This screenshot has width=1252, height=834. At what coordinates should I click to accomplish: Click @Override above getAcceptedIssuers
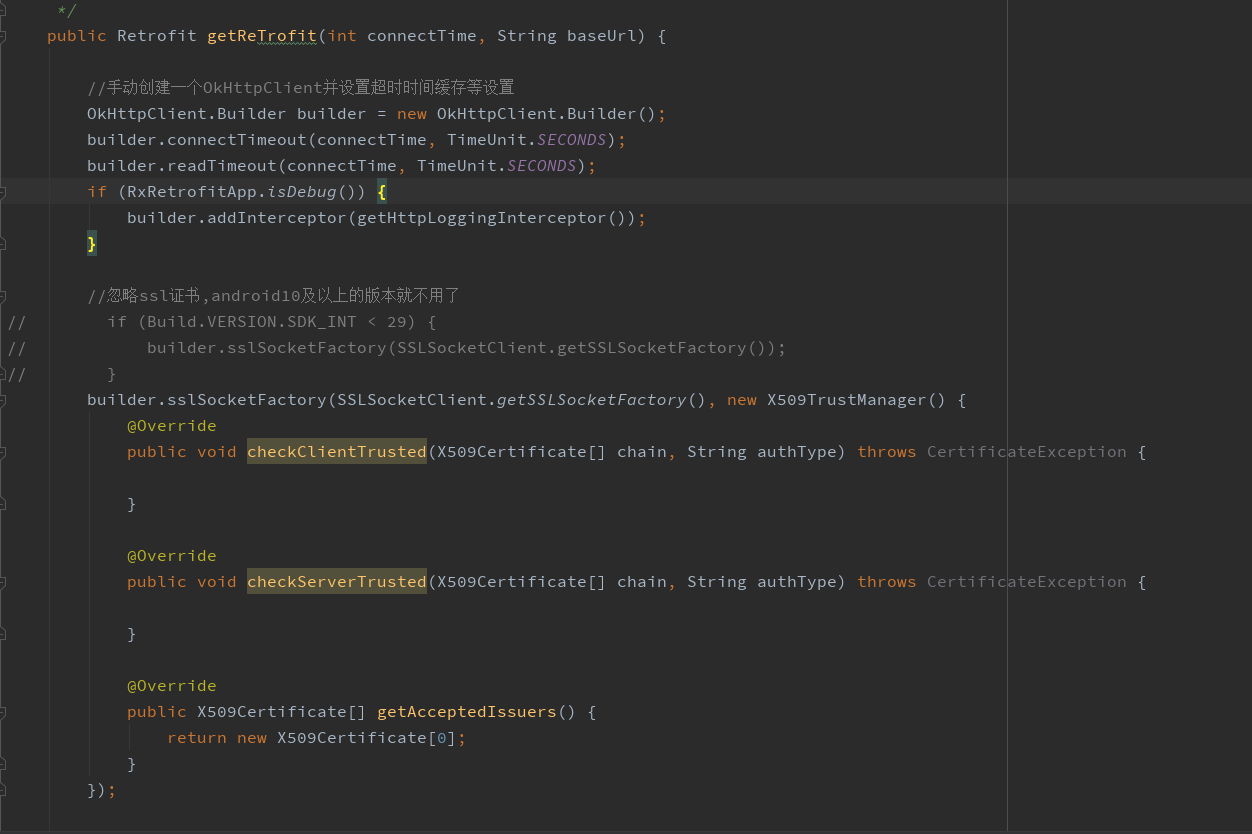click(x=172, y=686)
